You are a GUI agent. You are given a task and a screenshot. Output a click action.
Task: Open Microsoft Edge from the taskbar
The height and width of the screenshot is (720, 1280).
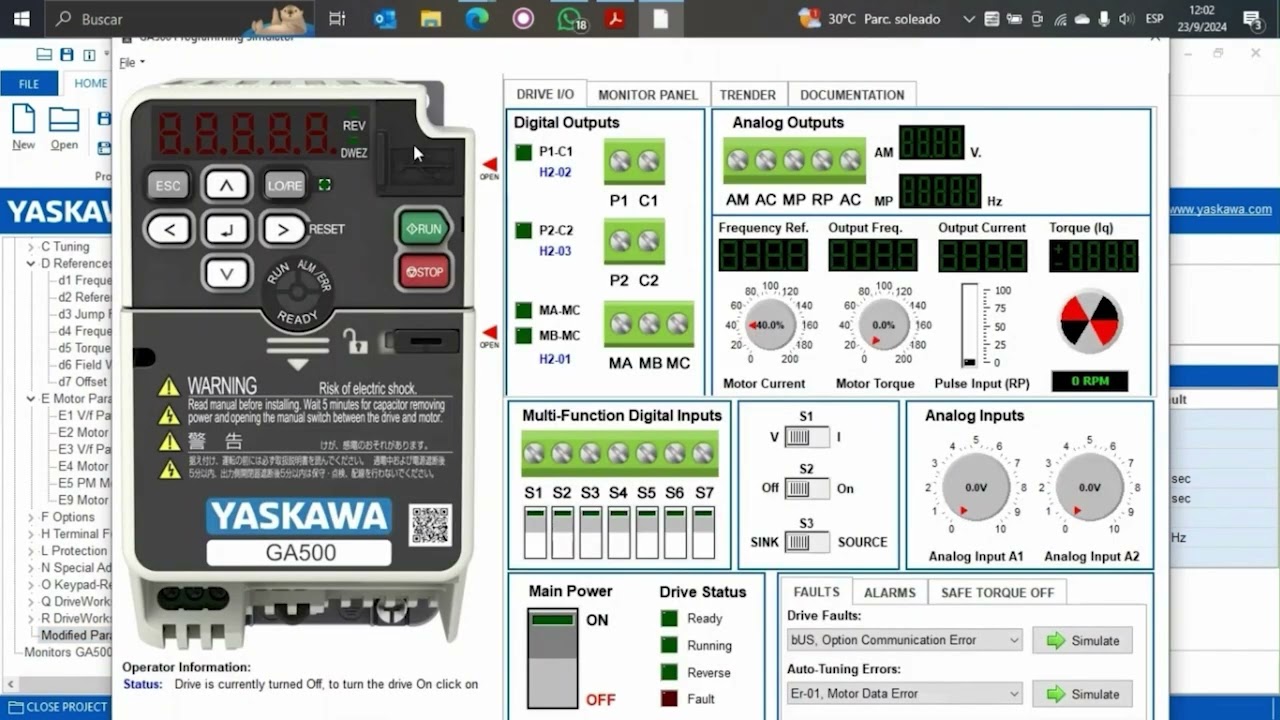477,19
